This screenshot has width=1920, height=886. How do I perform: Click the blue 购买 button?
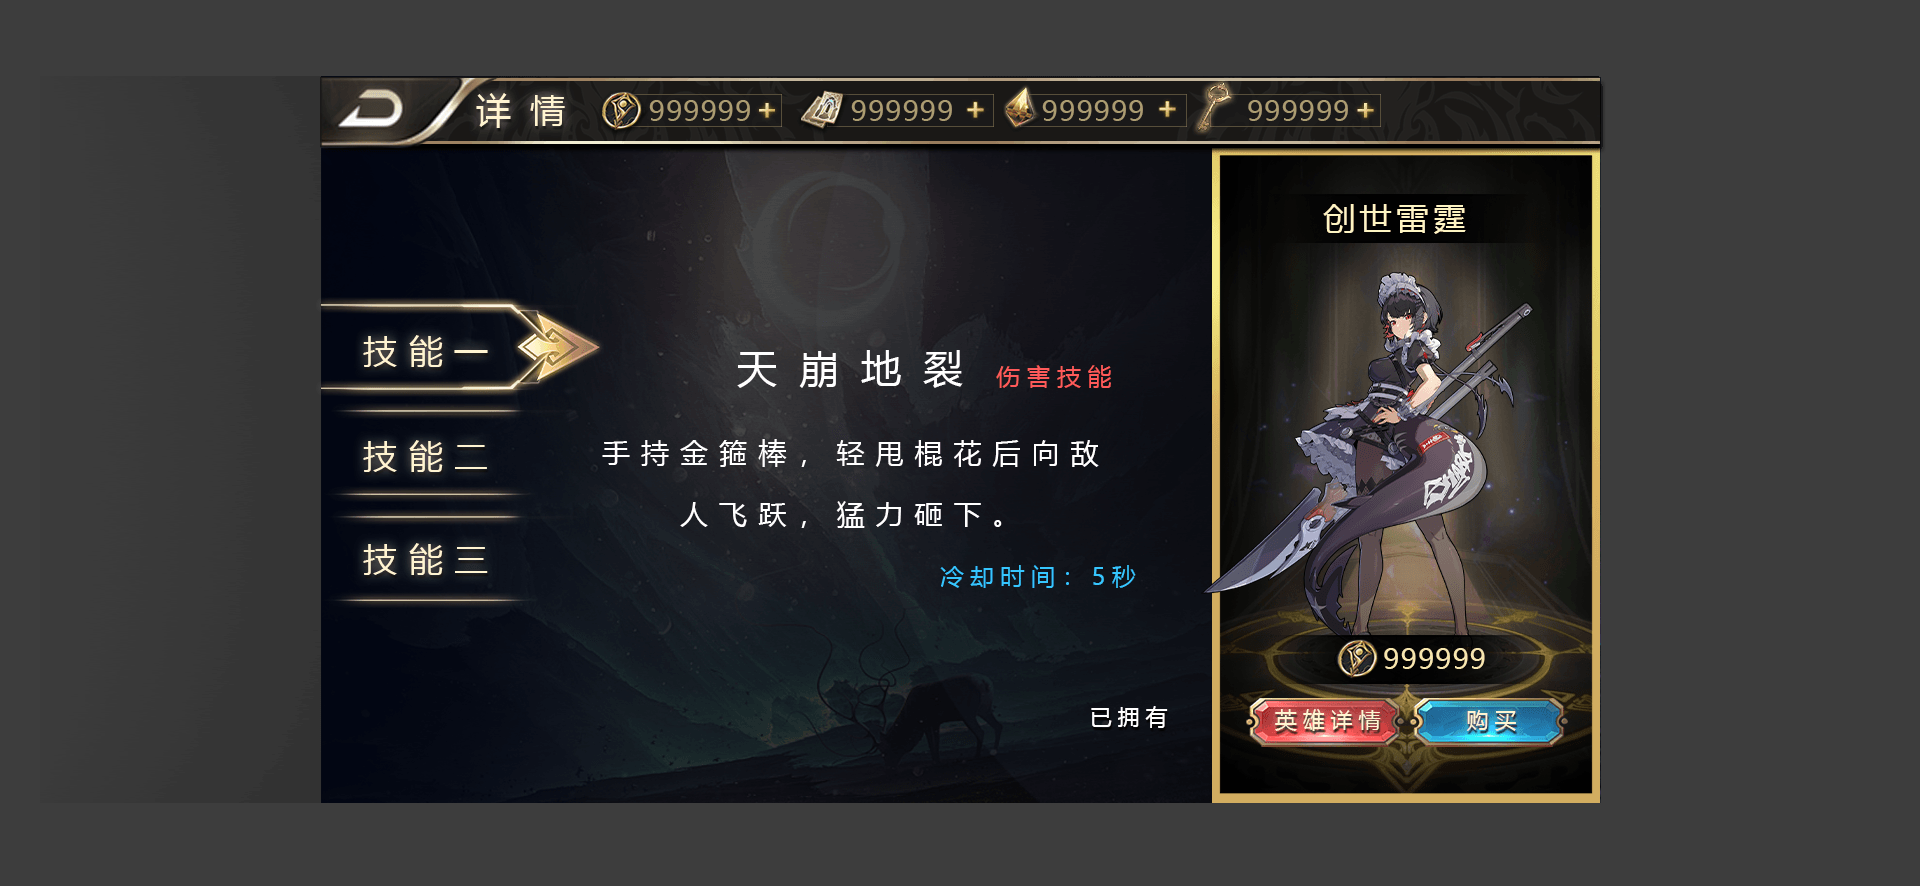pyautogui.click(x=1491, y=721)
